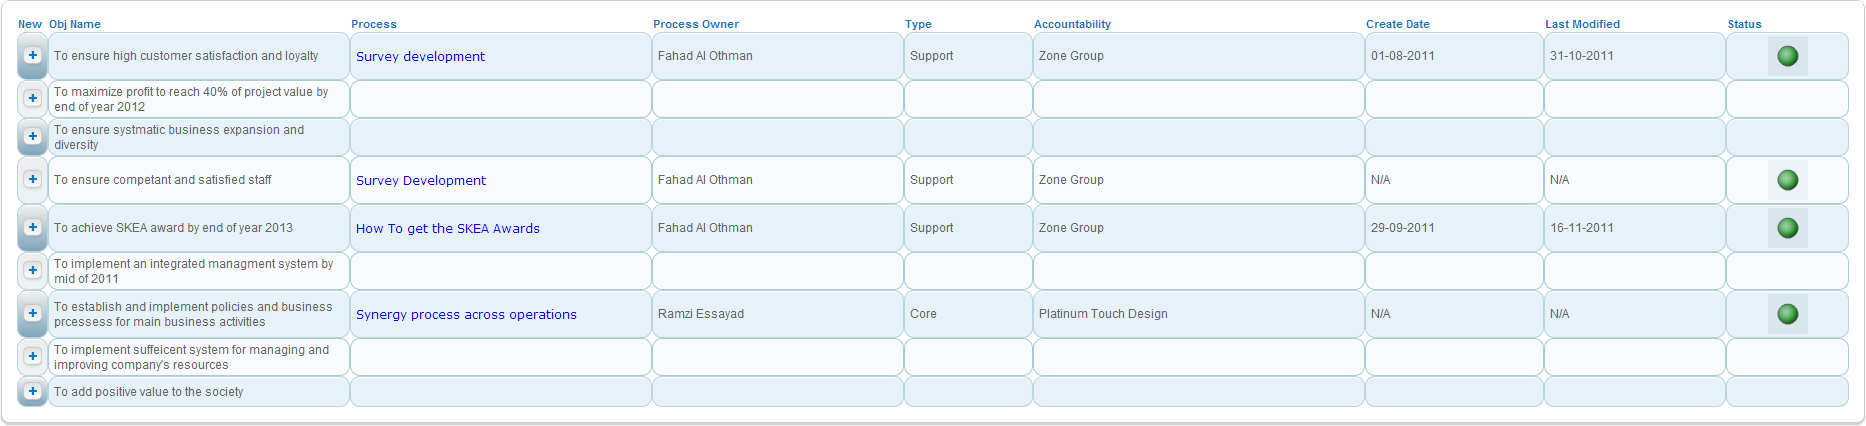The height and width of the screenshot is (426, 1866).
Task: Expand the customer satisfaction and loyalty row
Action: (x=33, y=56)
